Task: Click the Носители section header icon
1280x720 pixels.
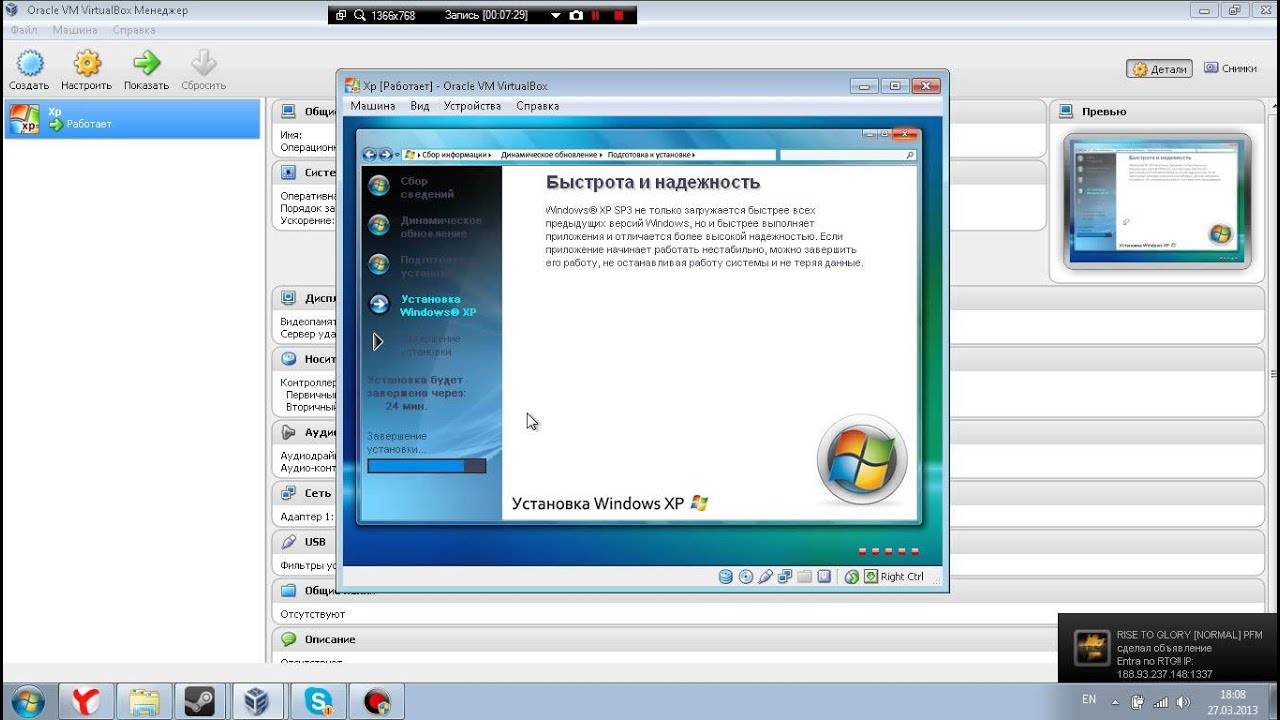Action: pyautogui.click(x=288, y=359)
